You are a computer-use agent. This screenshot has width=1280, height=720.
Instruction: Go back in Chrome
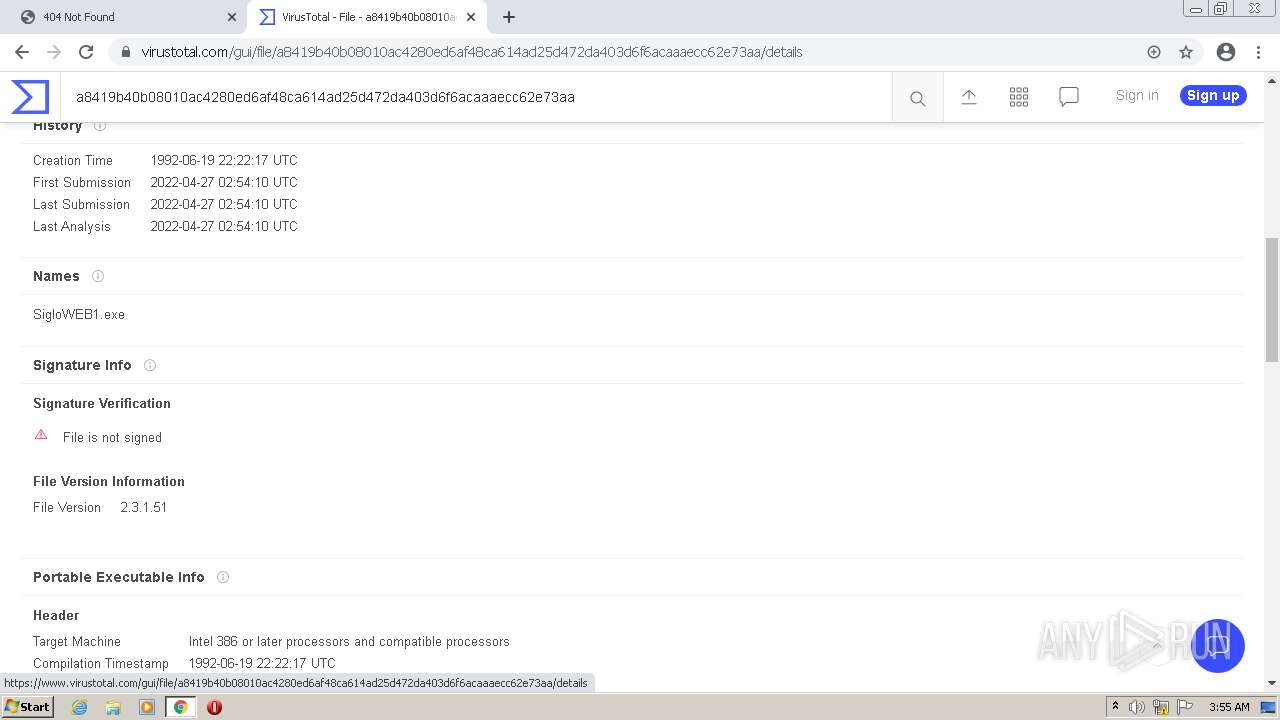[22, 52]
